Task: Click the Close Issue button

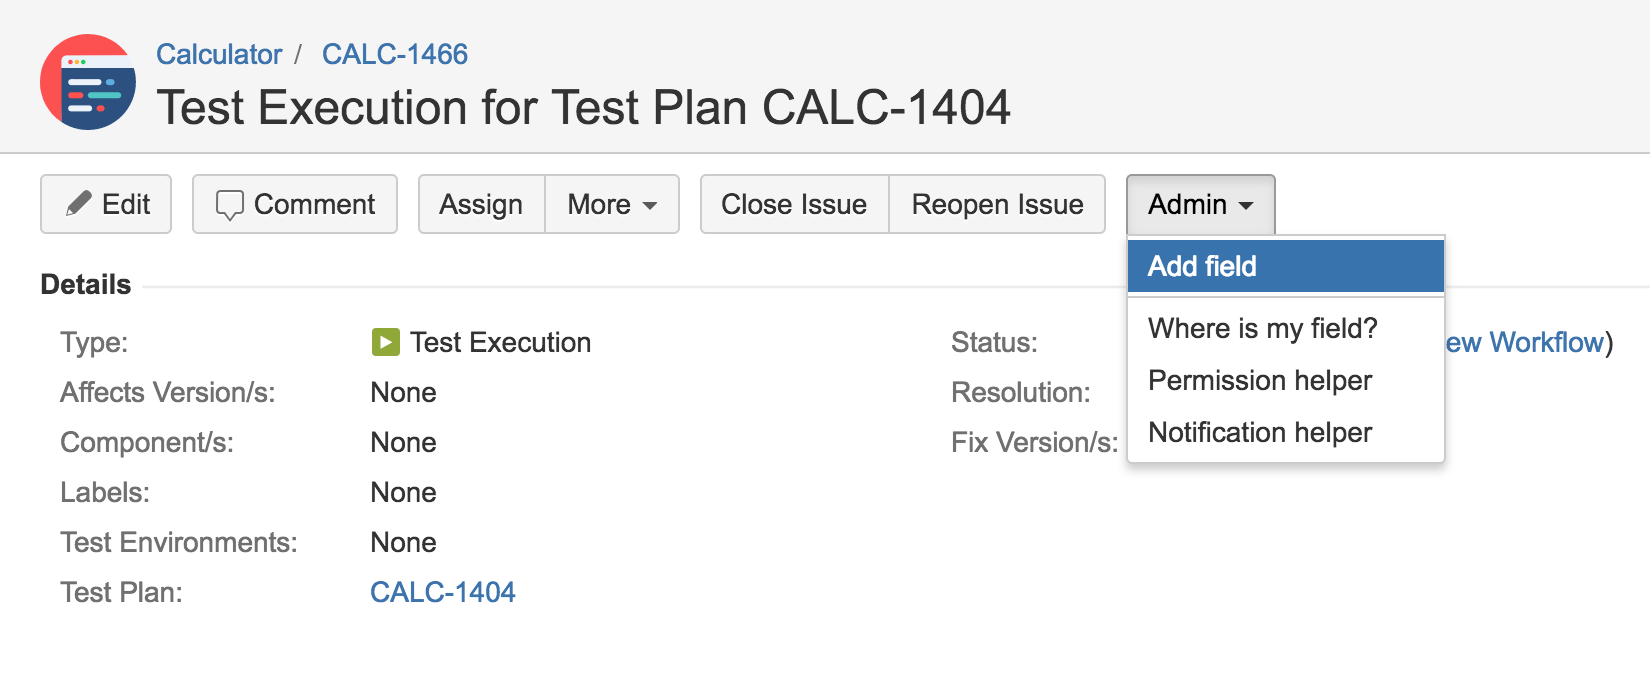Action: point(794,204)
